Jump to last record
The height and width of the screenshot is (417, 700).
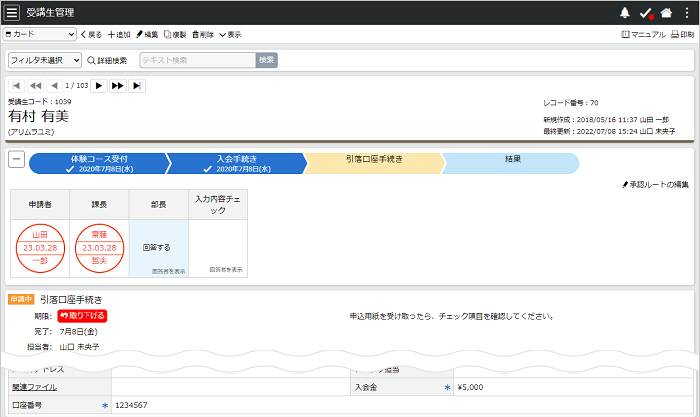click(137, 86)
